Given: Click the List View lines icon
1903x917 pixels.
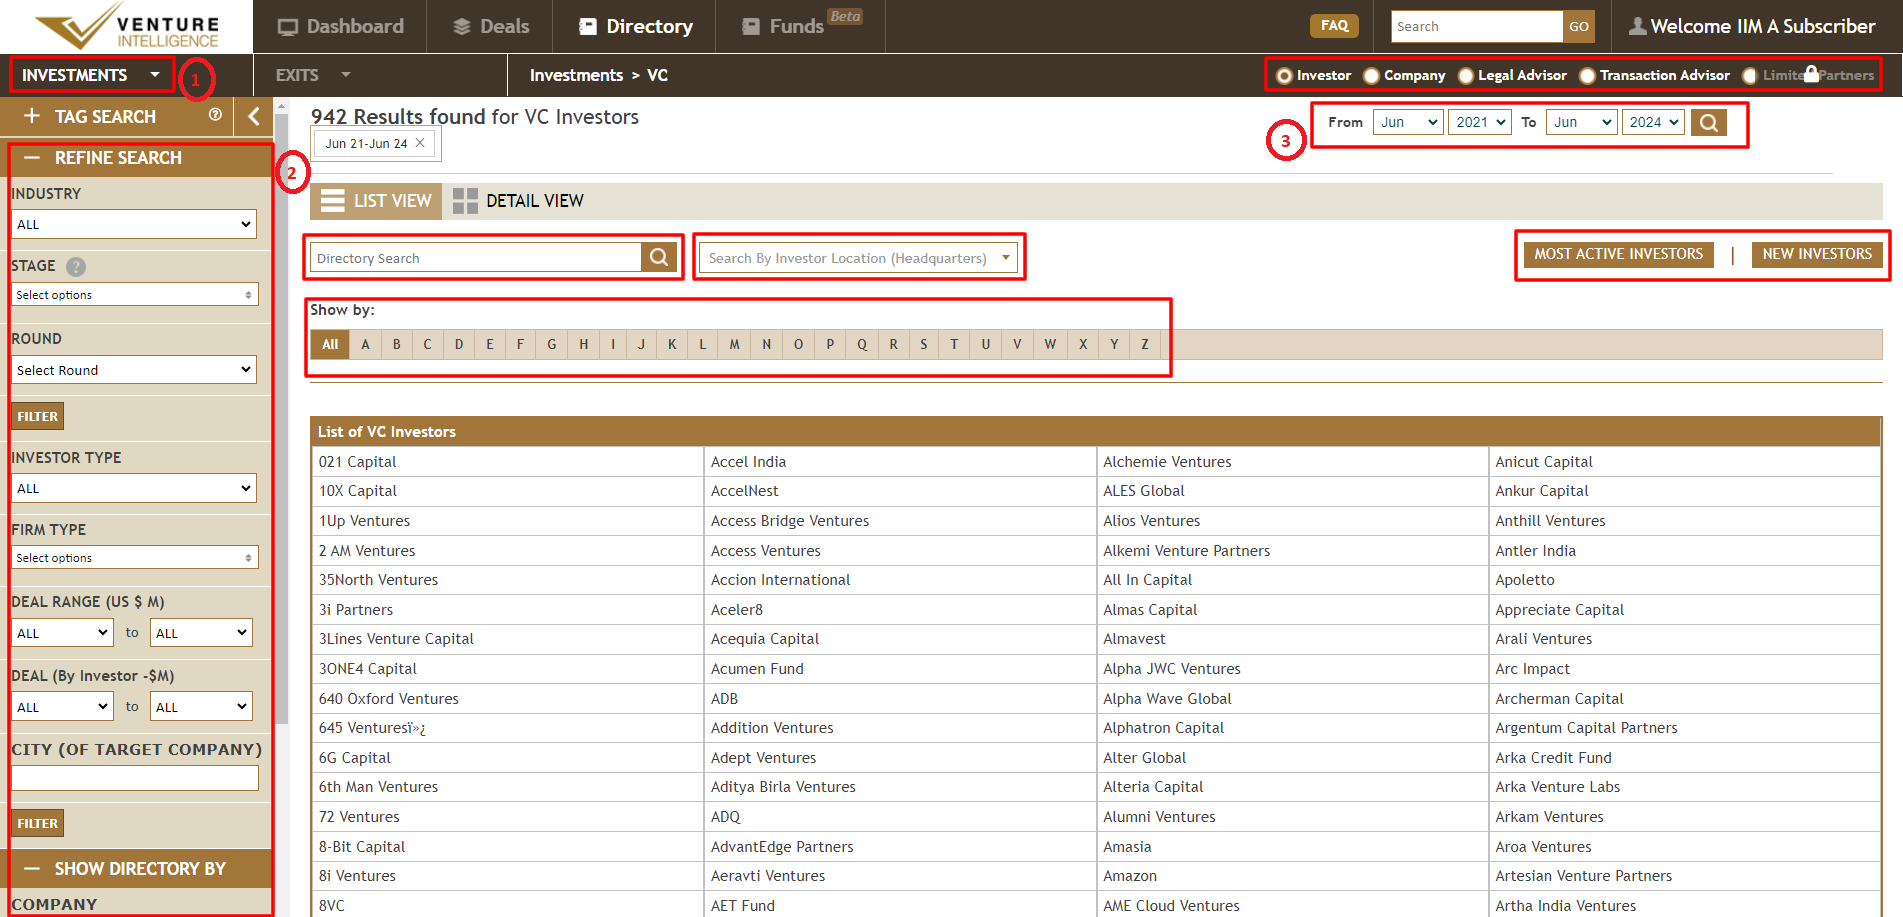Looking at the screenshot, I should (x=333, y=201).
